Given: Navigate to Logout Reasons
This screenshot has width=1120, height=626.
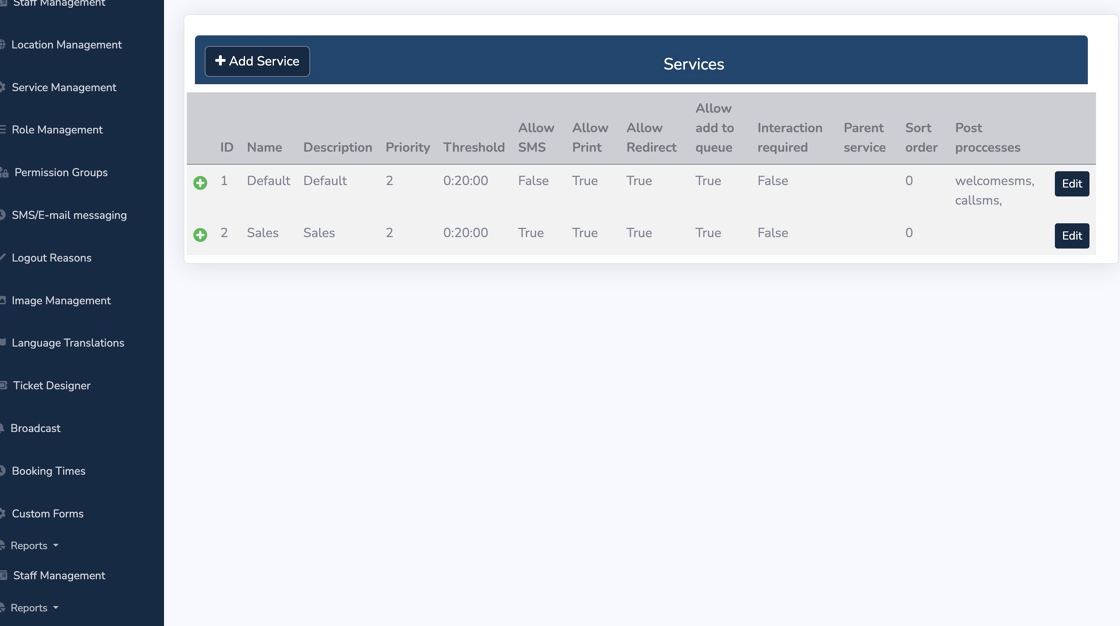Looking at the screenshot, I should click(x=51, y=258).
